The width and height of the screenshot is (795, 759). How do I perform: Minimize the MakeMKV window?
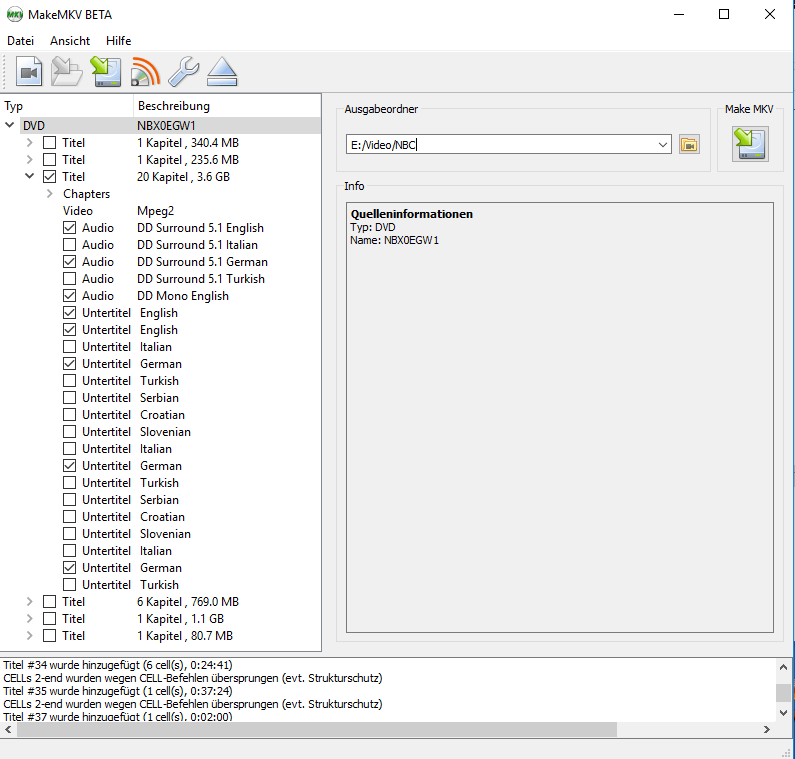(x=679, y=14)
